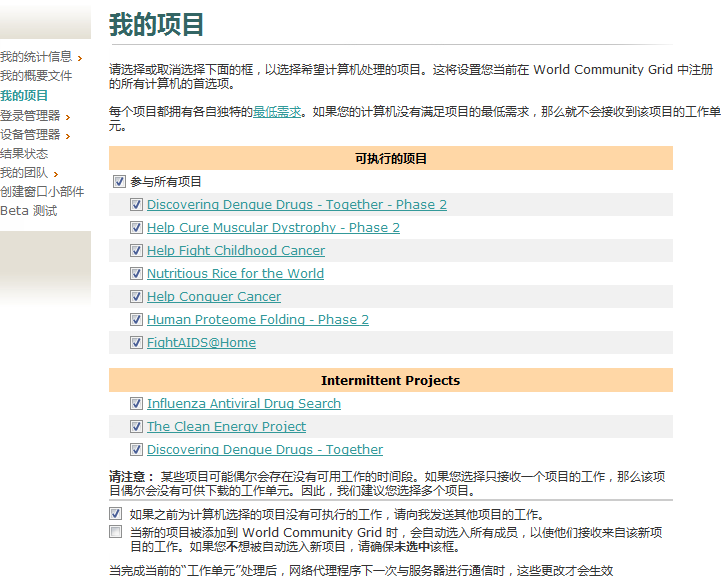Open Beta 测试 sidebar item
721x576 pixels.
pyautogui.click(x=29, y=211)
